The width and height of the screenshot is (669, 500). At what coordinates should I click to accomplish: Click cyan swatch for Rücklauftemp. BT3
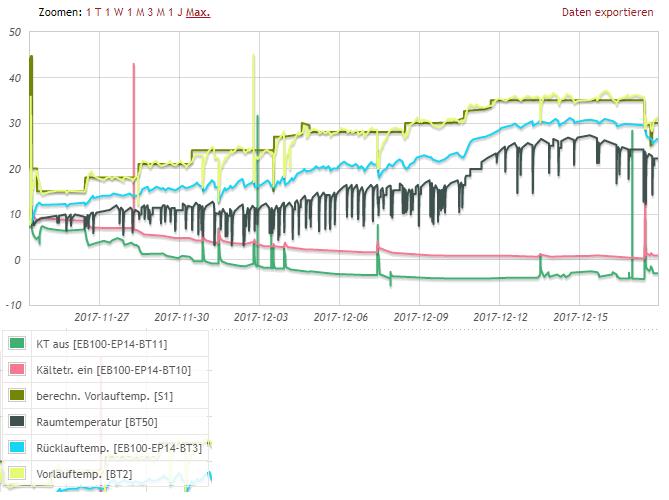click(17, 447)
